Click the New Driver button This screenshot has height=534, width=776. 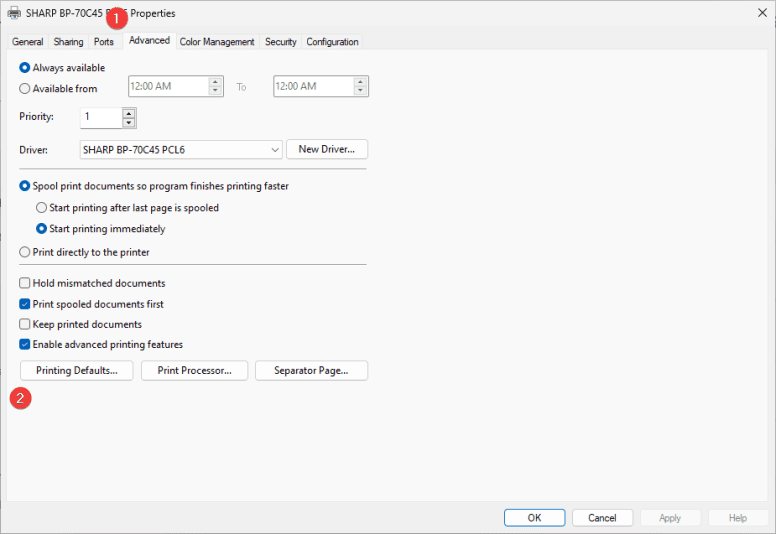327,150
